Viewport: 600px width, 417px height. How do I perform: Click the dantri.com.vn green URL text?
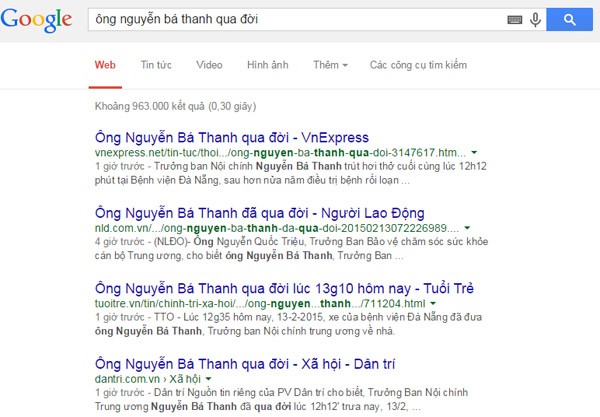click(127, 379)
